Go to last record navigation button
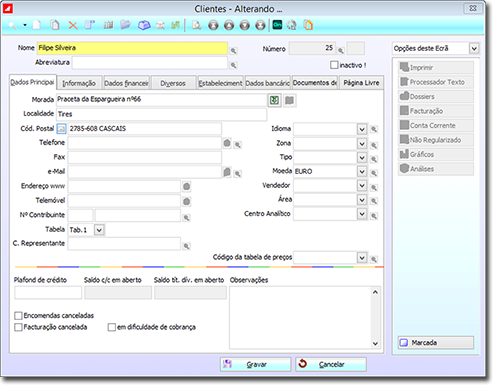496x389 pixels. point(260,25)
